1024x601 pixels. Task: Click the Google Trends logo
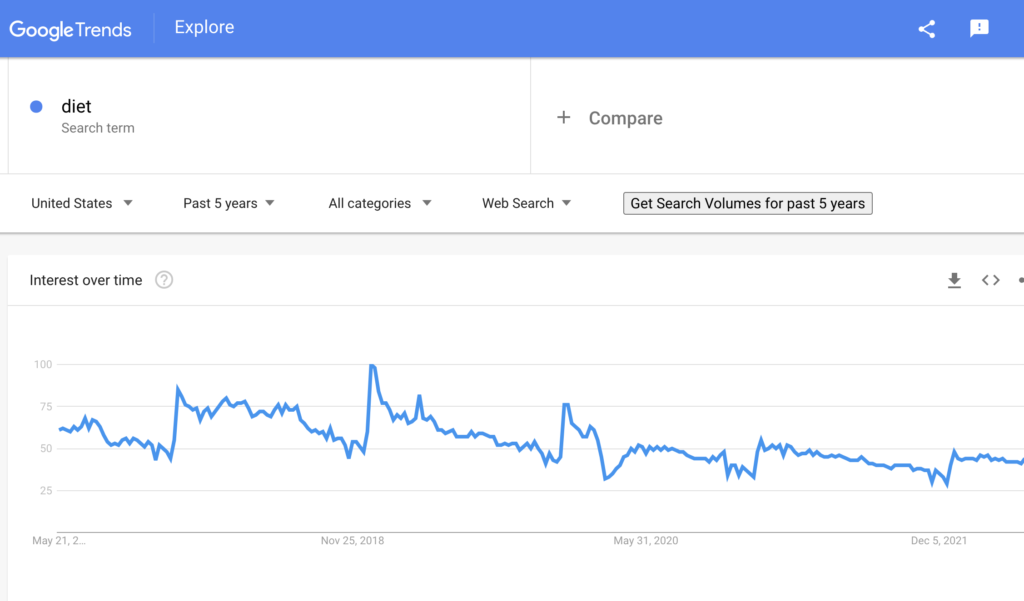point(71,29)
